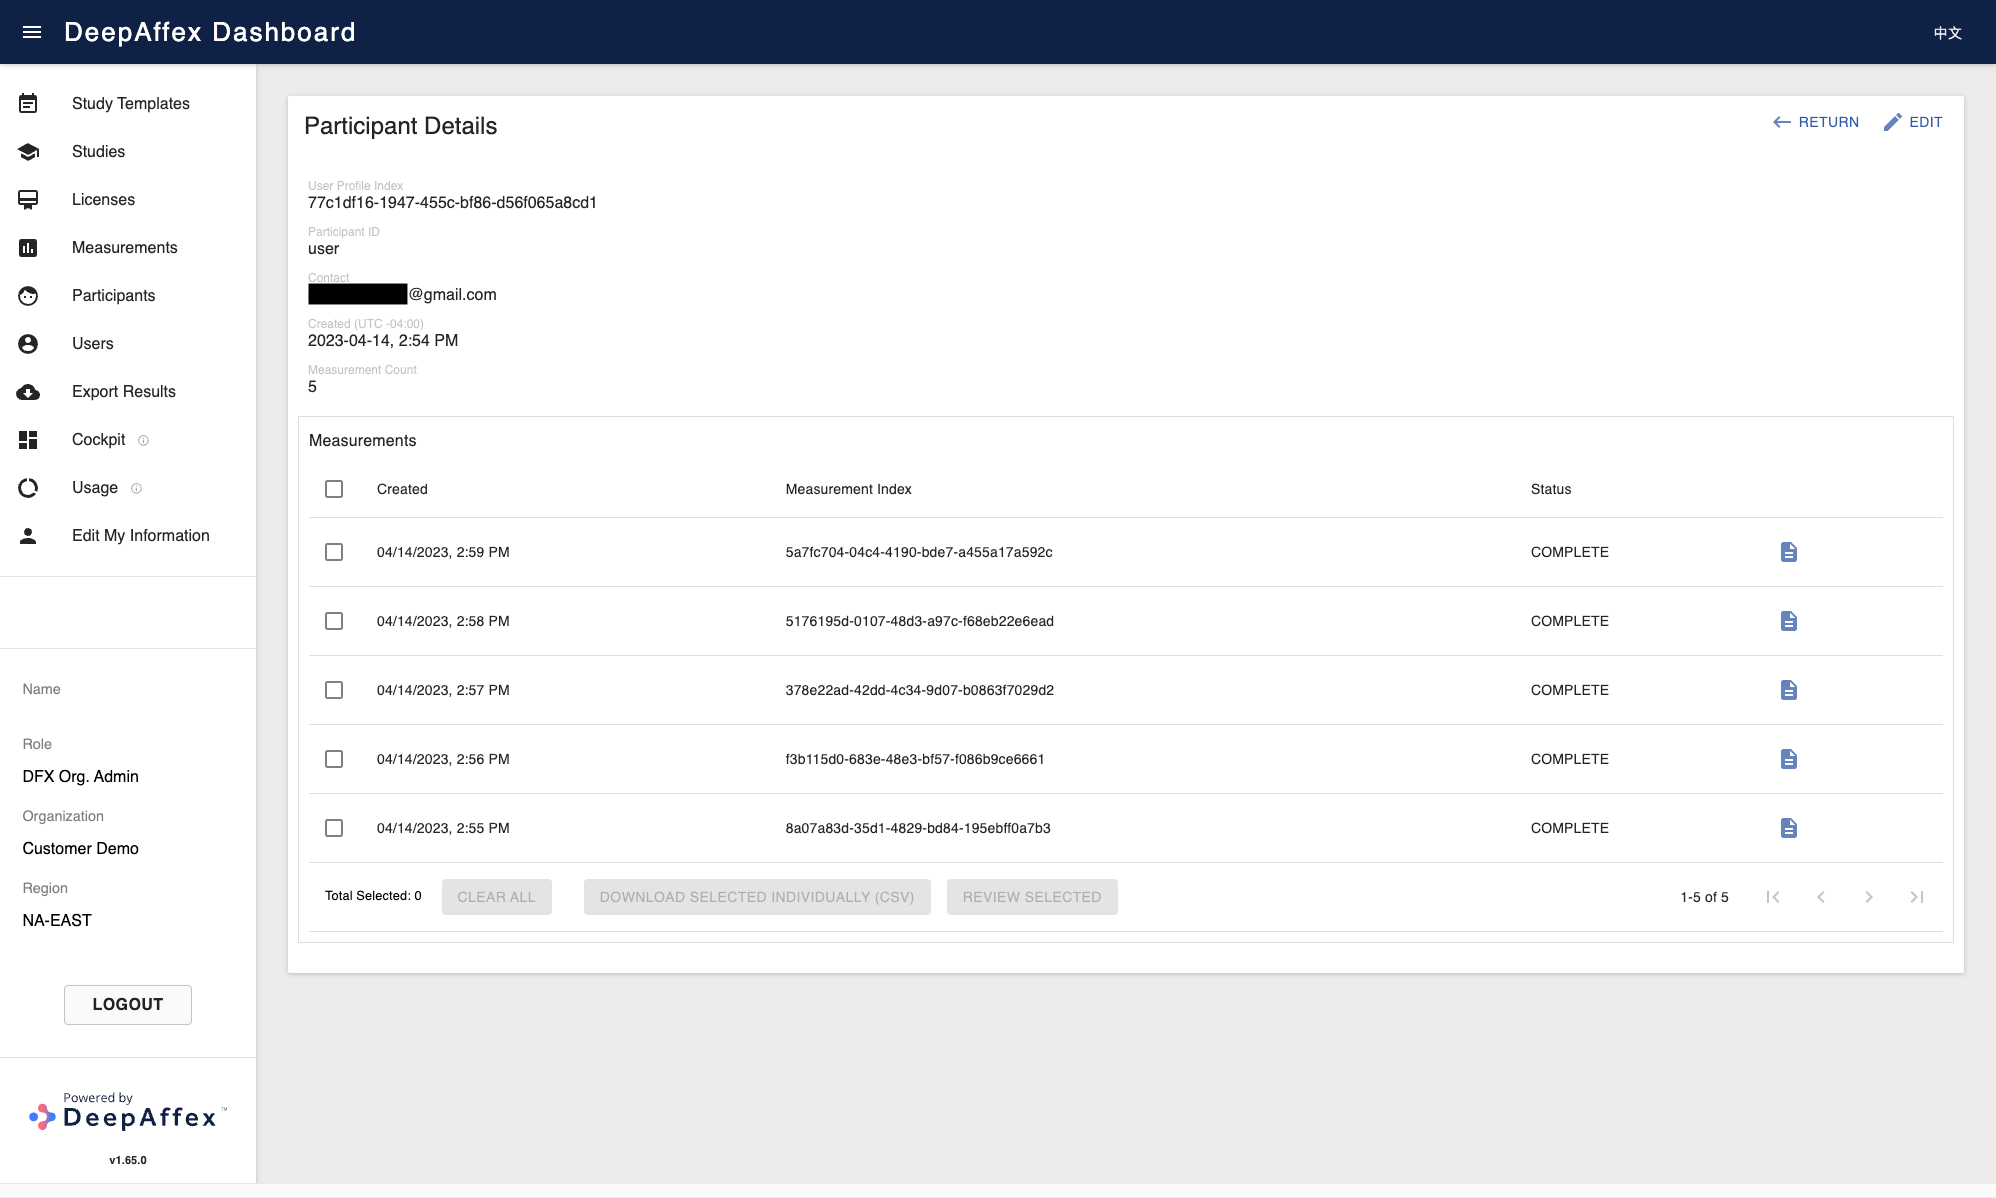1996x1198 pixels.
Task: Go to last page of measurements
Action: coord(1917,897)
